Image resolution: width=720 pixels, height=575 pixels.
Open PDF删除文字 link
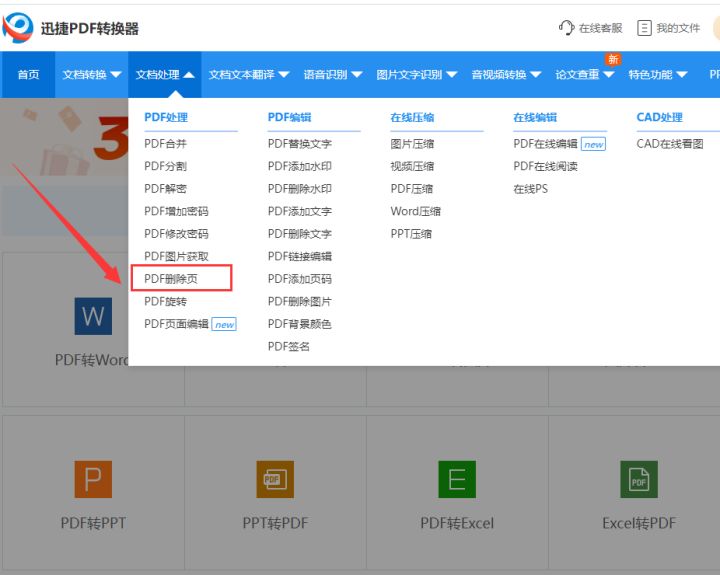click(300, 234)
